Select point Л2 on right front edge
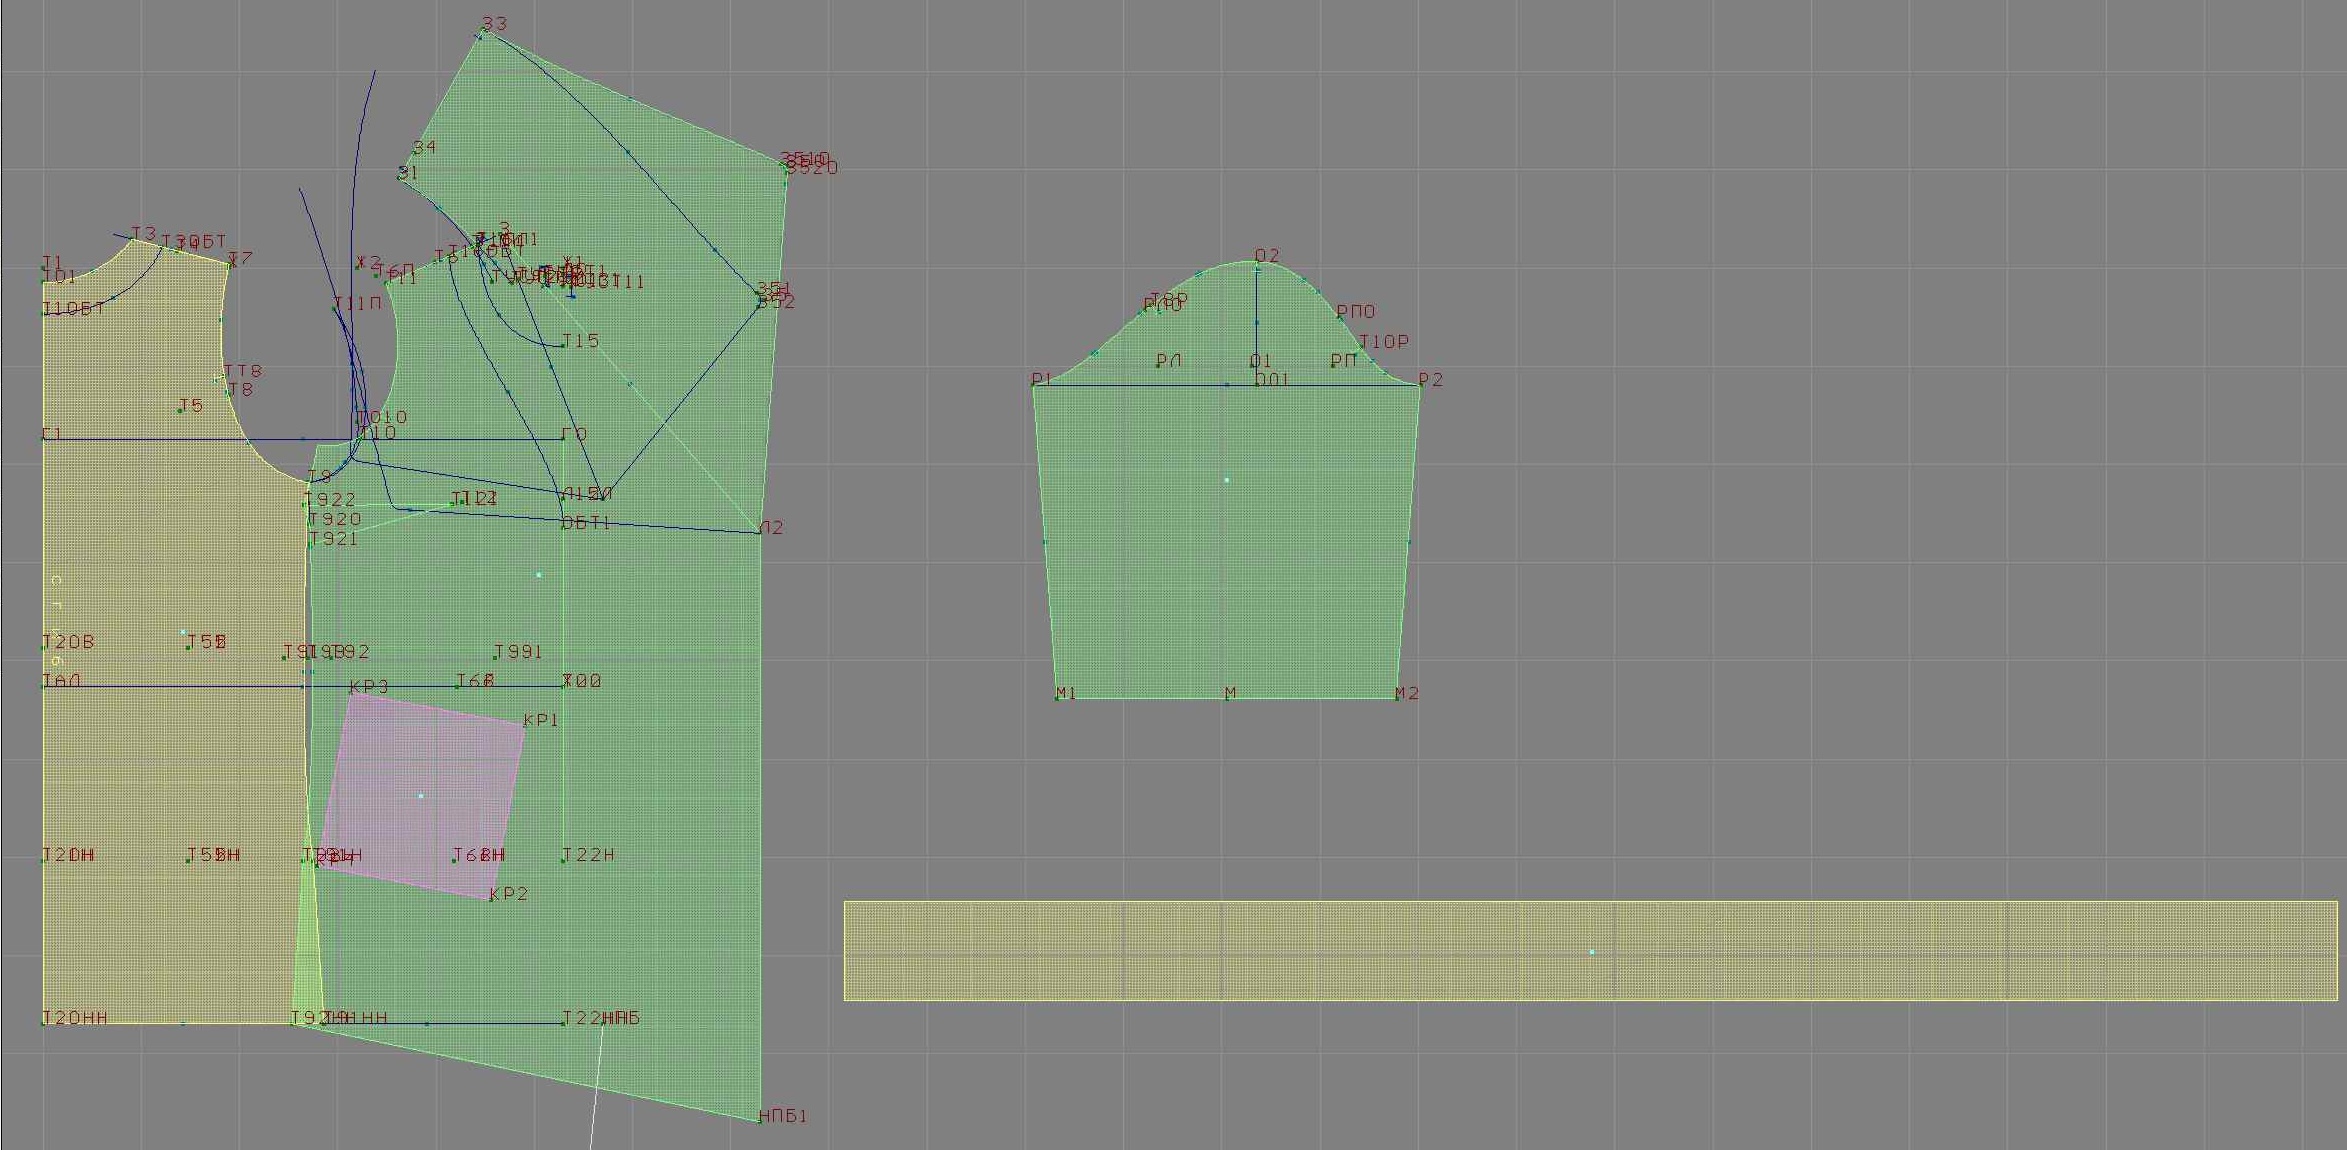Screen dimensions: 2347x1150 pos(759,532)
